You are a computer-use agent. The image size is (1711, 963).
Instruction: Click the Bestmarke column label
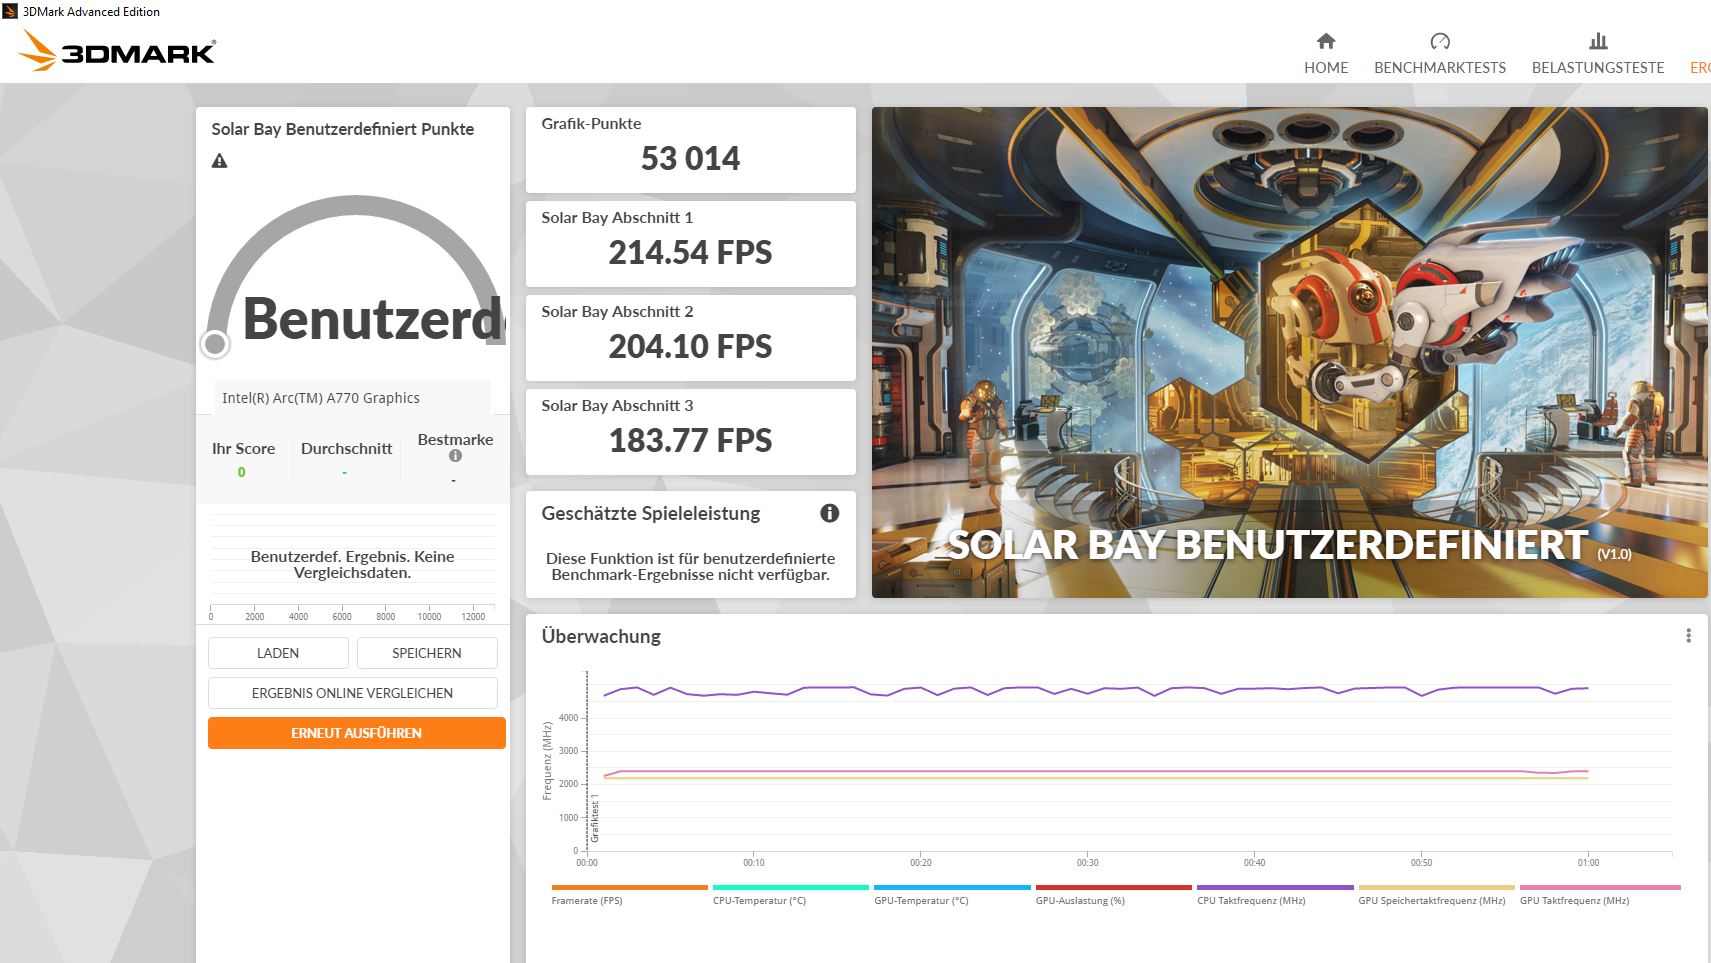coord(455,439)
